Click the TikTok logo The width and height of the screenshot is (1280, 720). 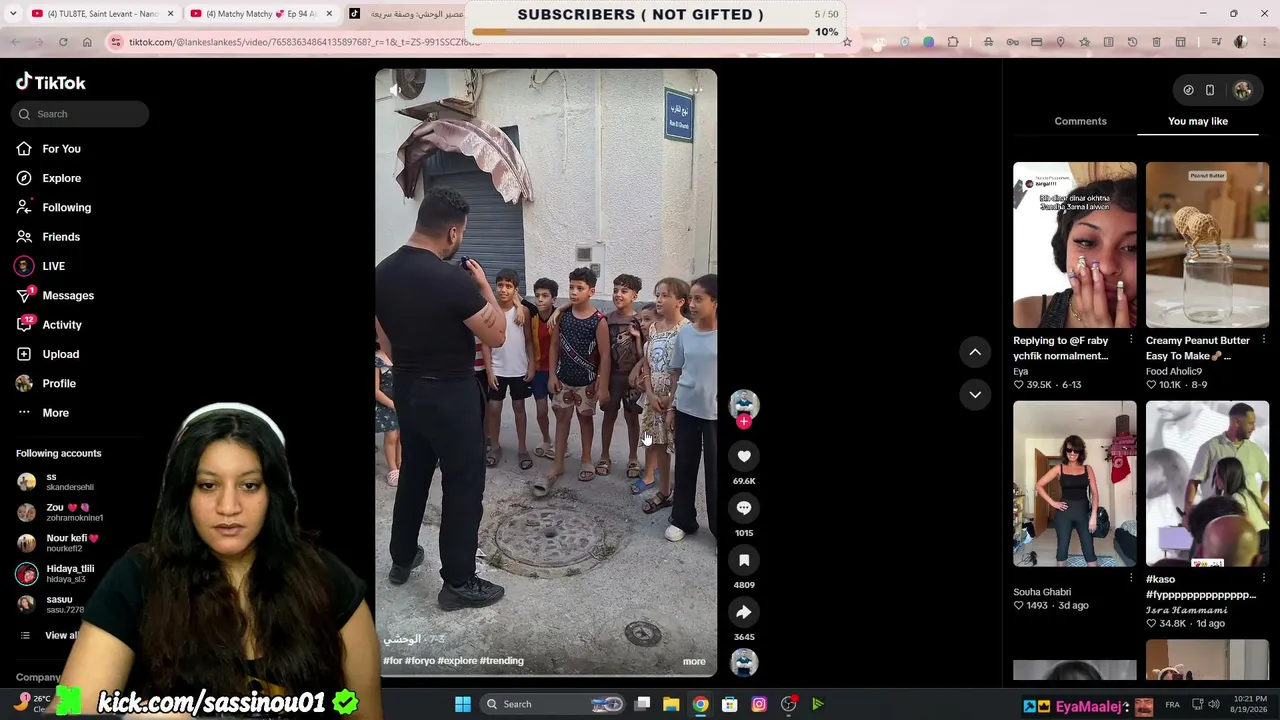click(x=51, y=82)
